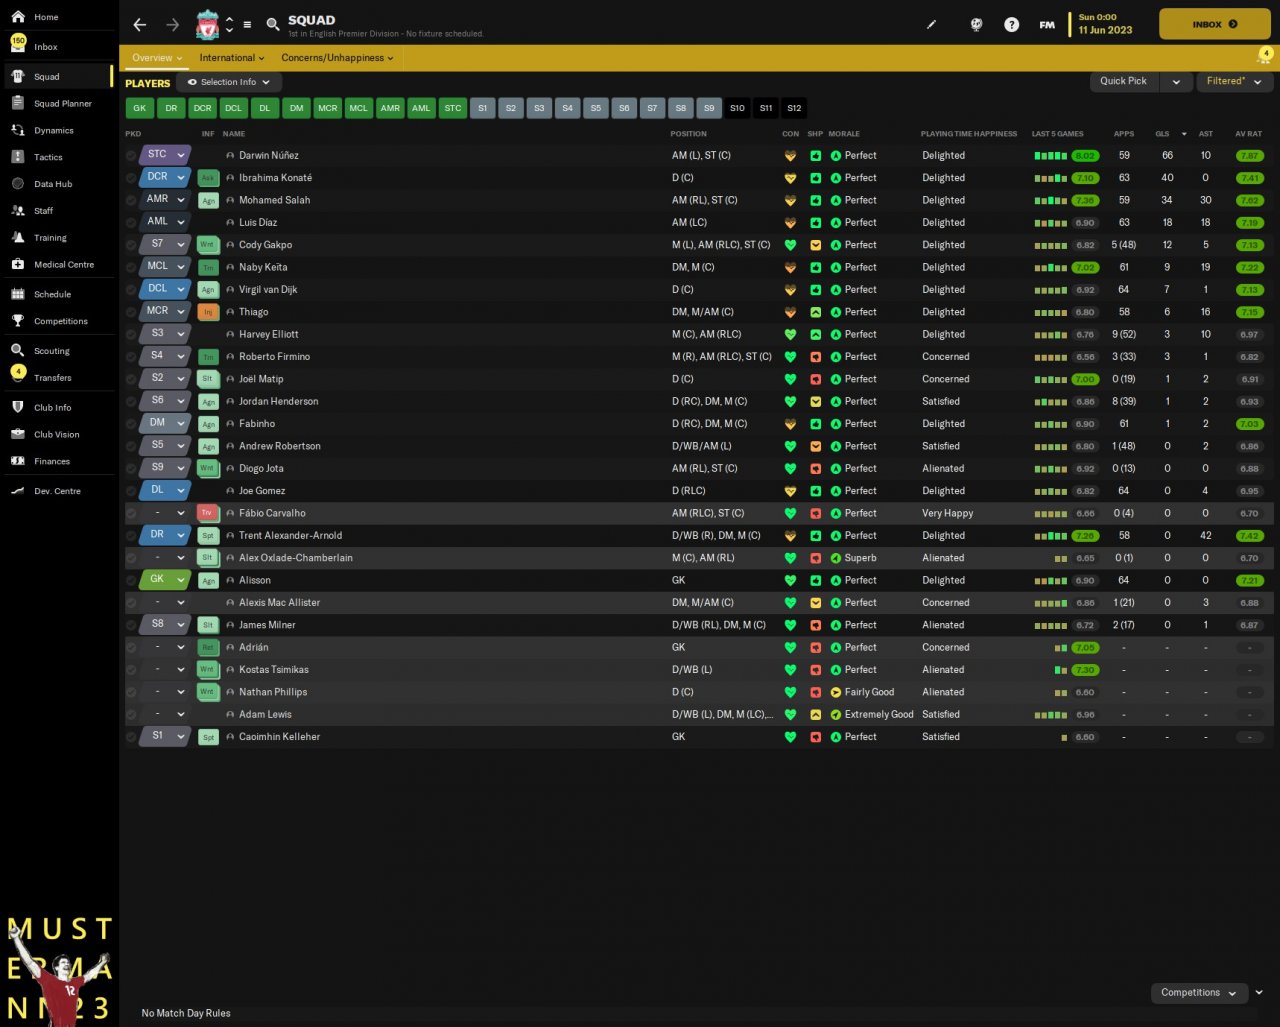Open the Dynamics section icon

coord(18,130)
